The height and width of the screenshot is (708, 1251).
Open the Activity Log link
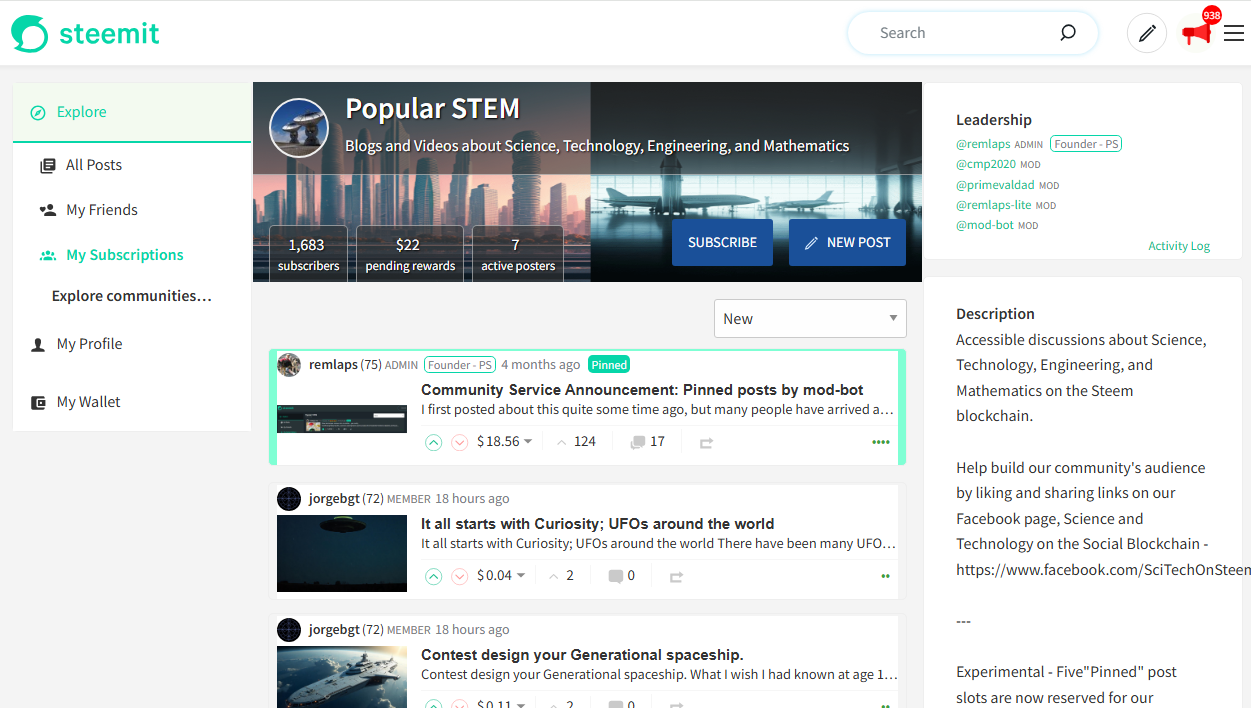pos(1179,246)
